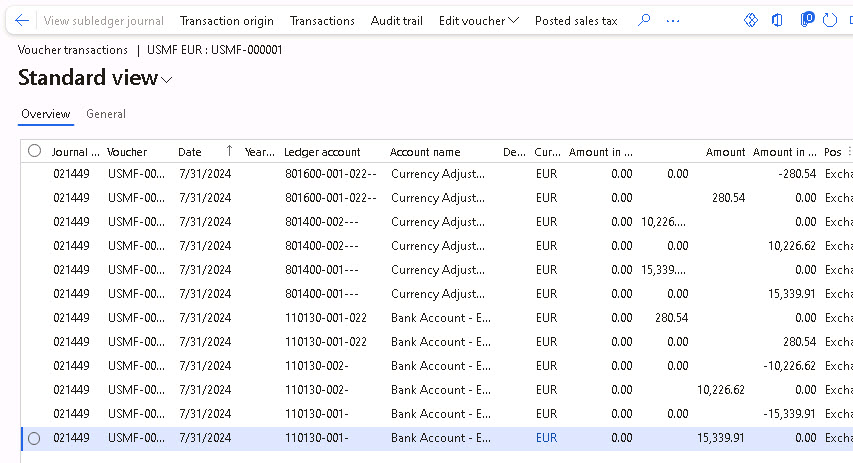The height and width of the screenshot is (463, 853).
Task: Open the more options ellipsis menu
Action: 673,21
